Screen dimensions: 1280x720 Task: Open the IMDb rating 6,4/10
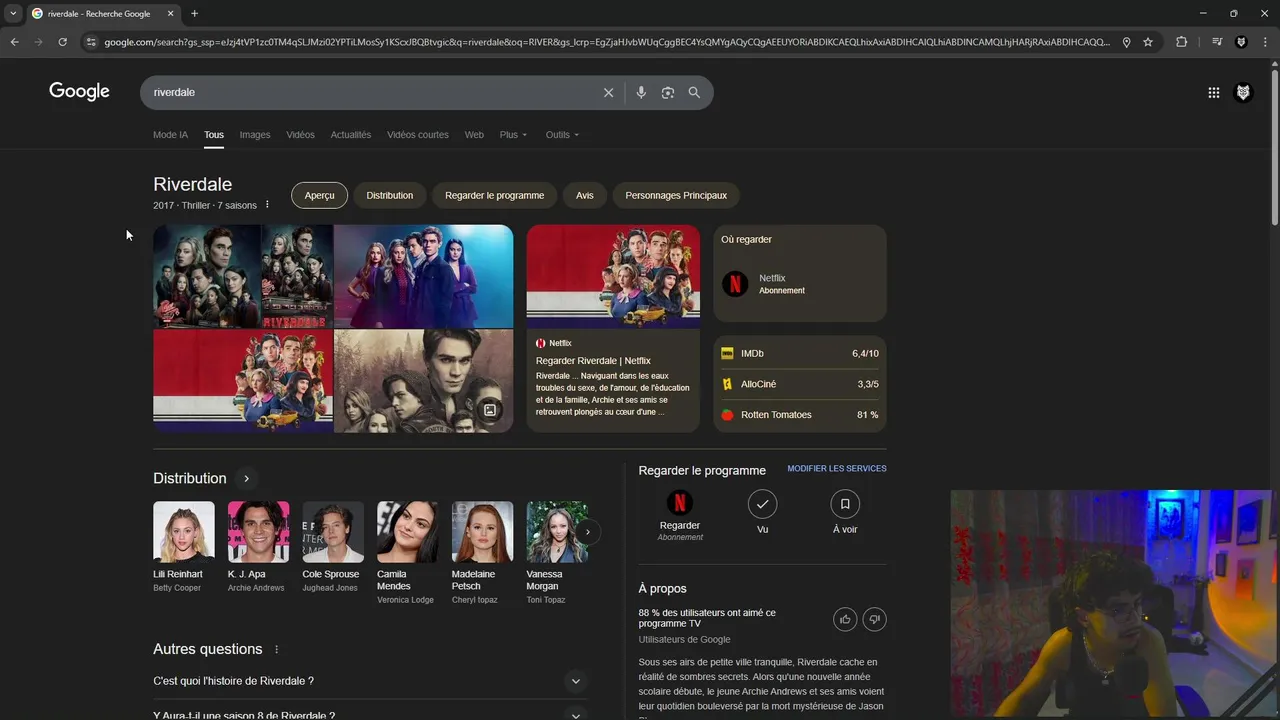(800, 353)
